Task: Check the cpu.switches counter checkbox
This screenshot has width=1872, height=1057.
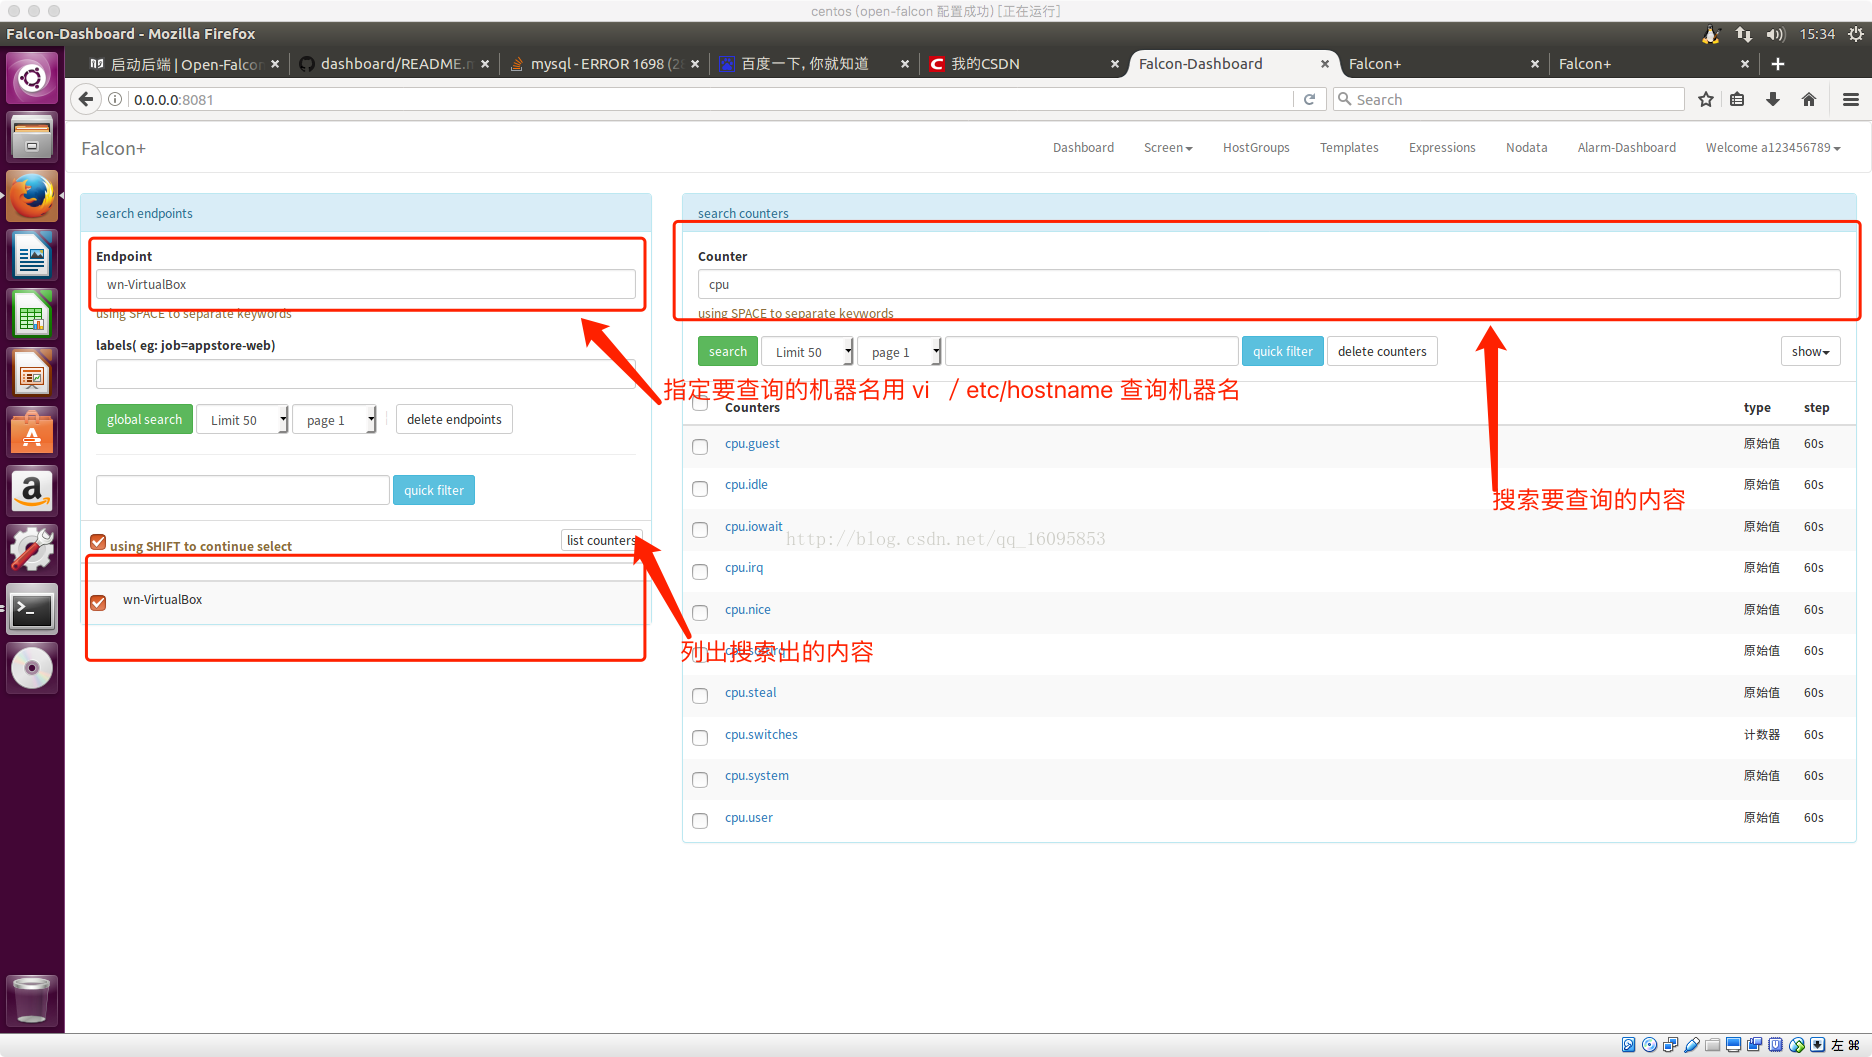Action: point(700,737)
